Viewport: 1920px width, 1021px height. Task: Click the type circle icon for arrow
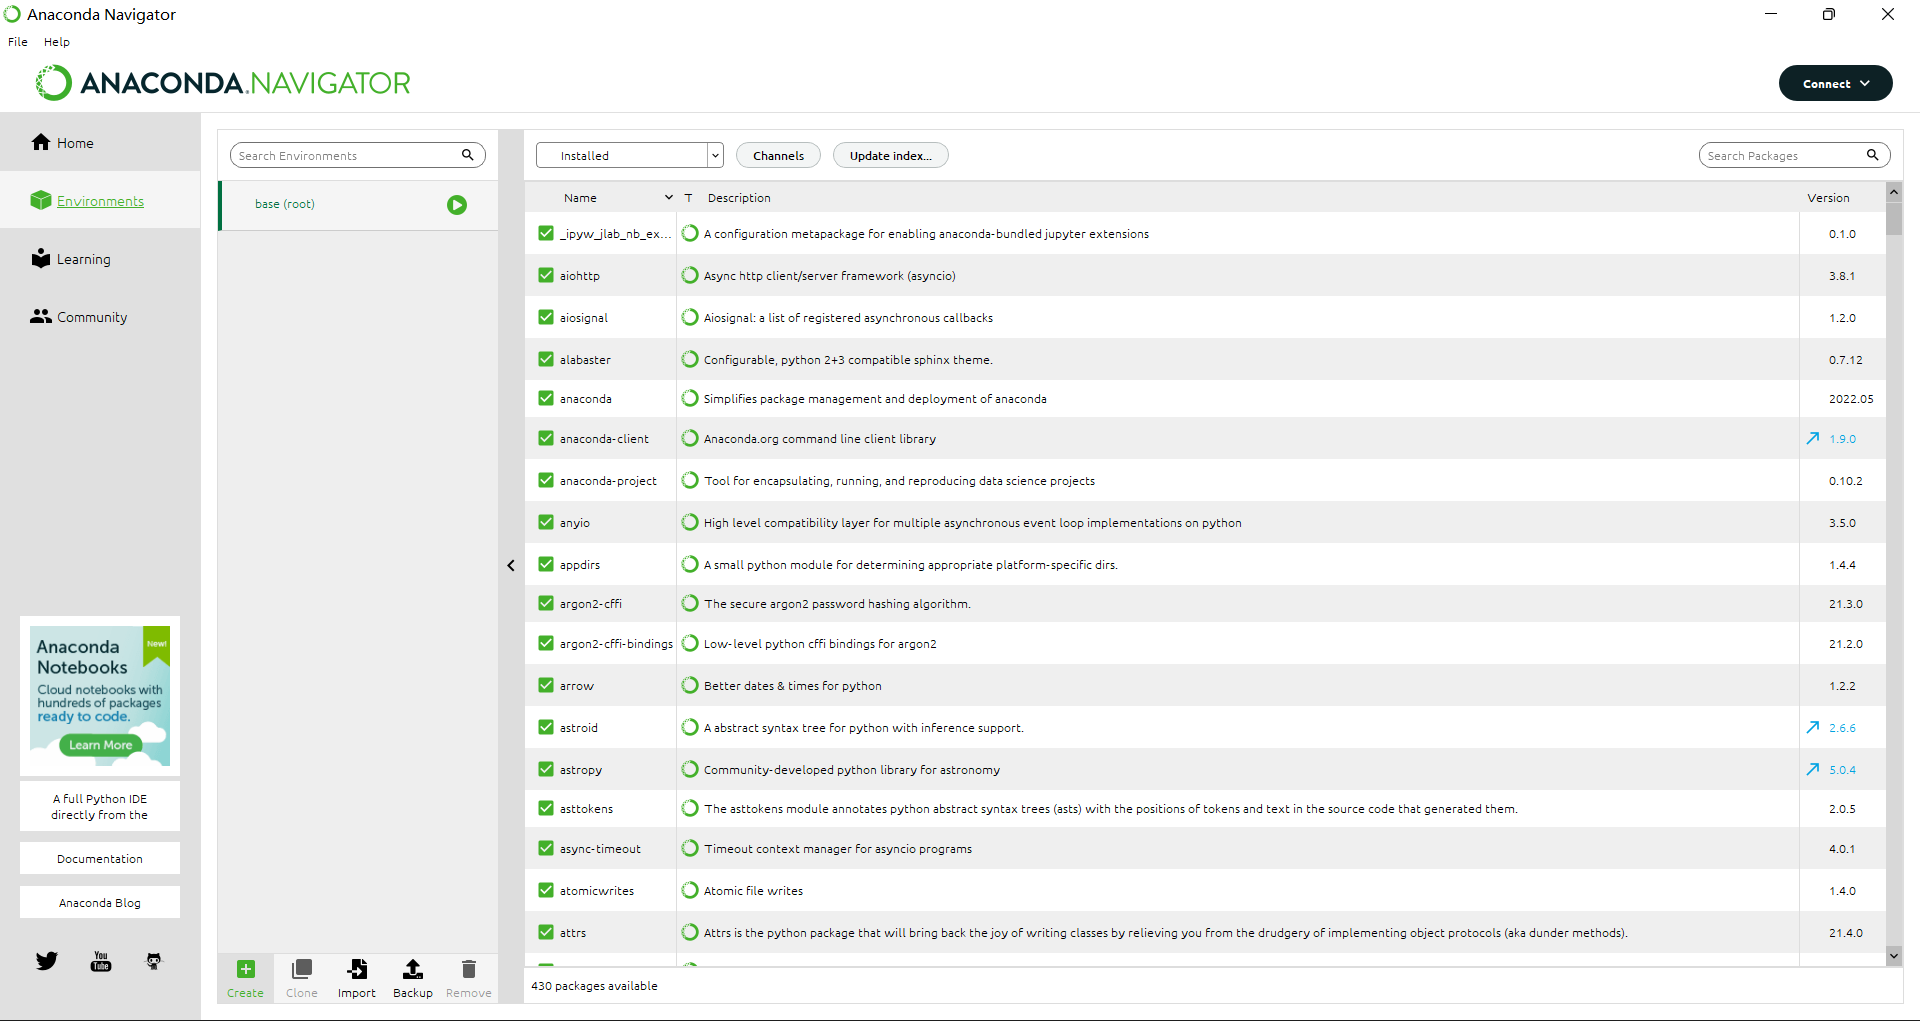690,685
